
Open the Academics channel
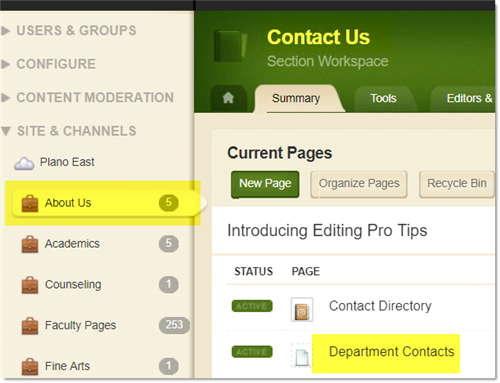(72, 244)
